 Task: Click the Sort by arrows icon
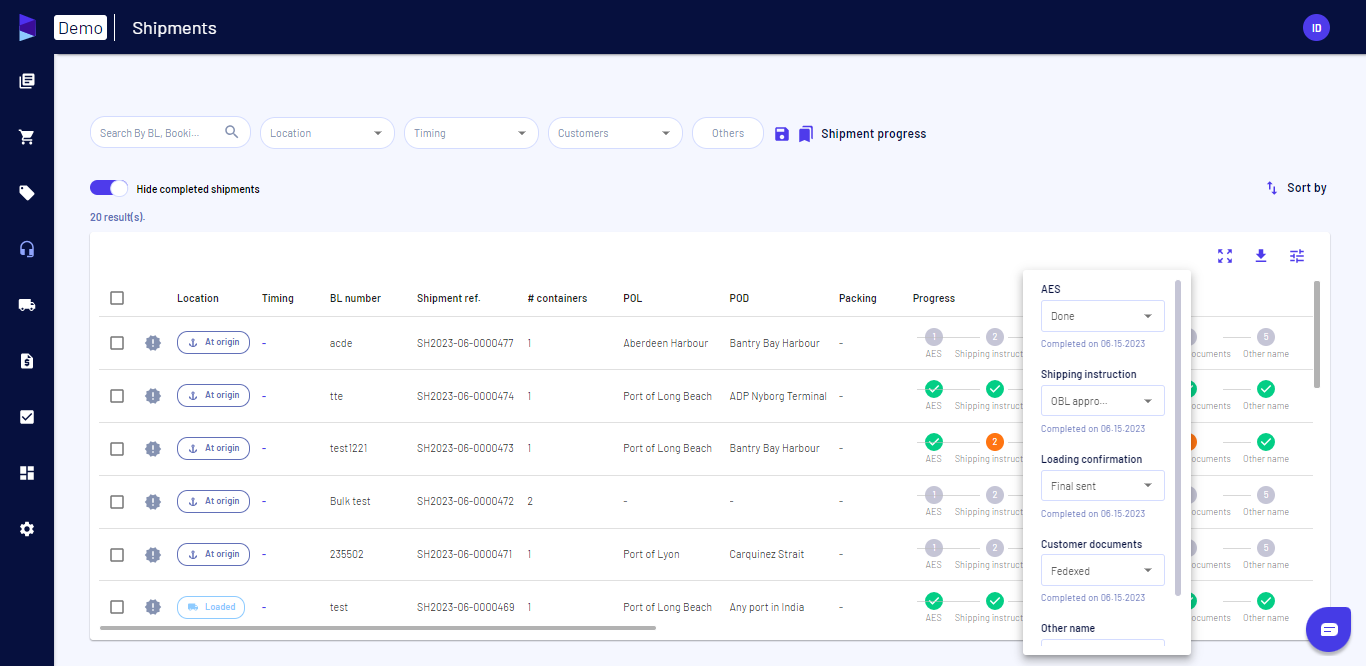(1272, 188)
